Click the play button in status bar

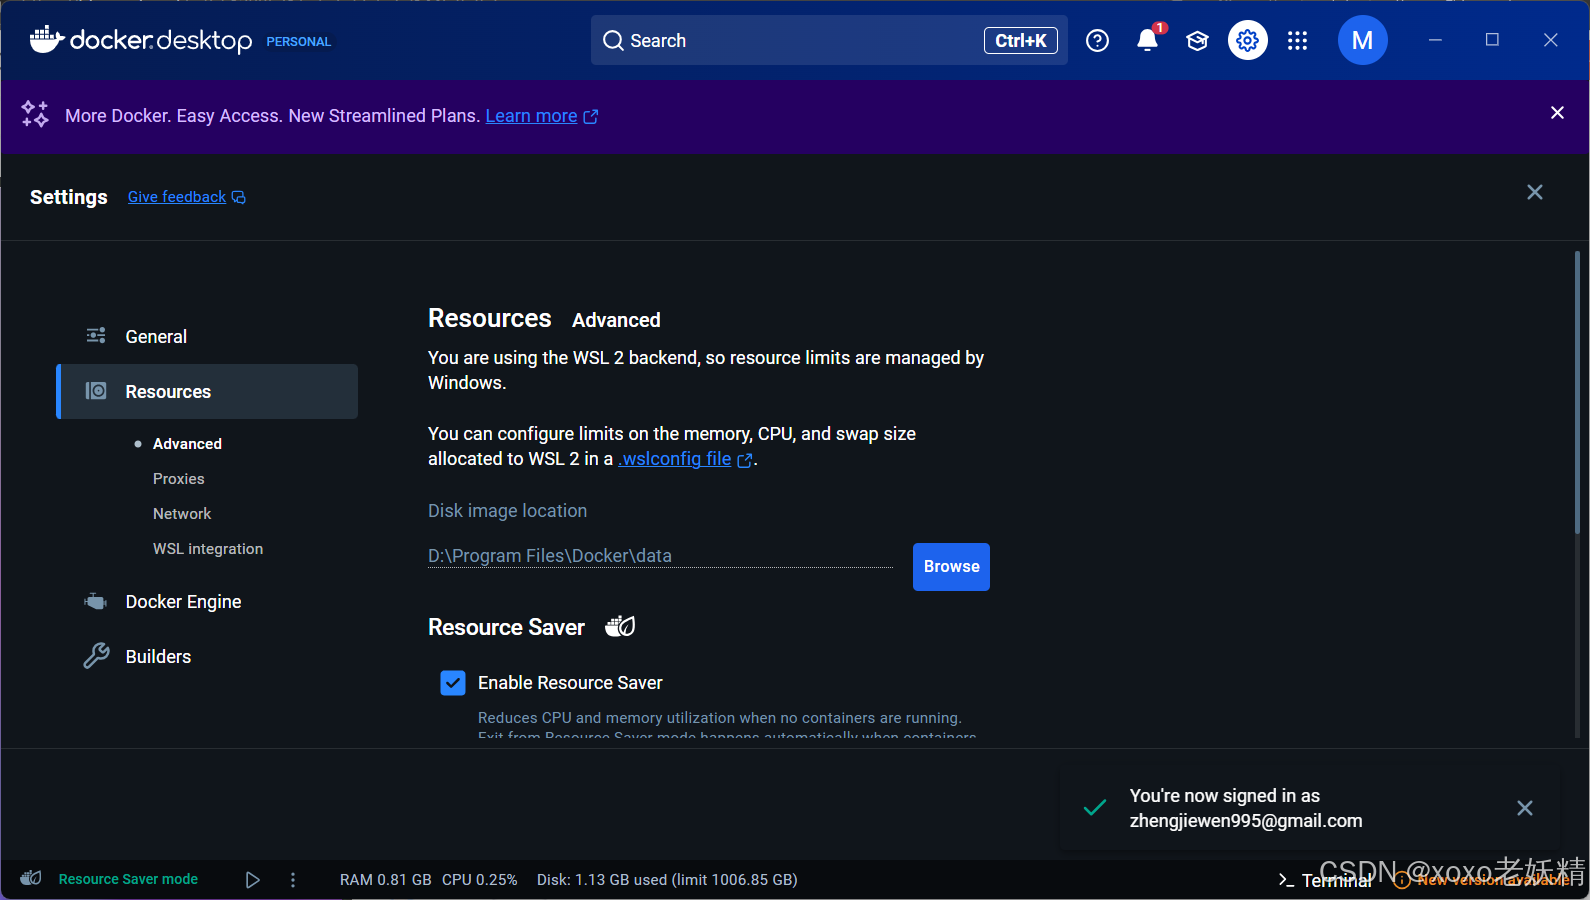pyautogui.click(x=253, y=880)
